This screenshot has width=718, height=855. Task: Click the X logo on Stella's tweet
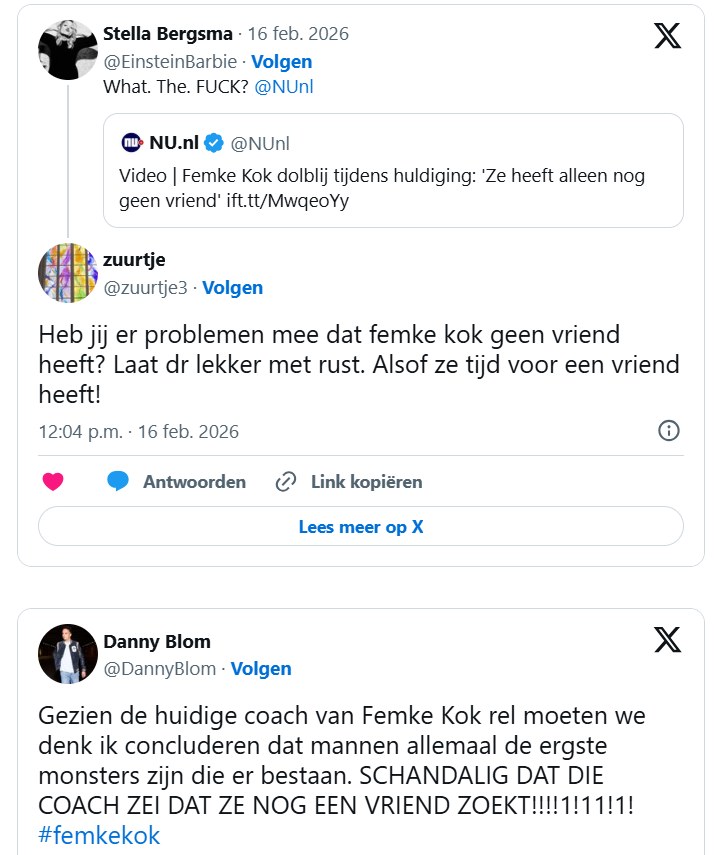(x=667, y=36)
